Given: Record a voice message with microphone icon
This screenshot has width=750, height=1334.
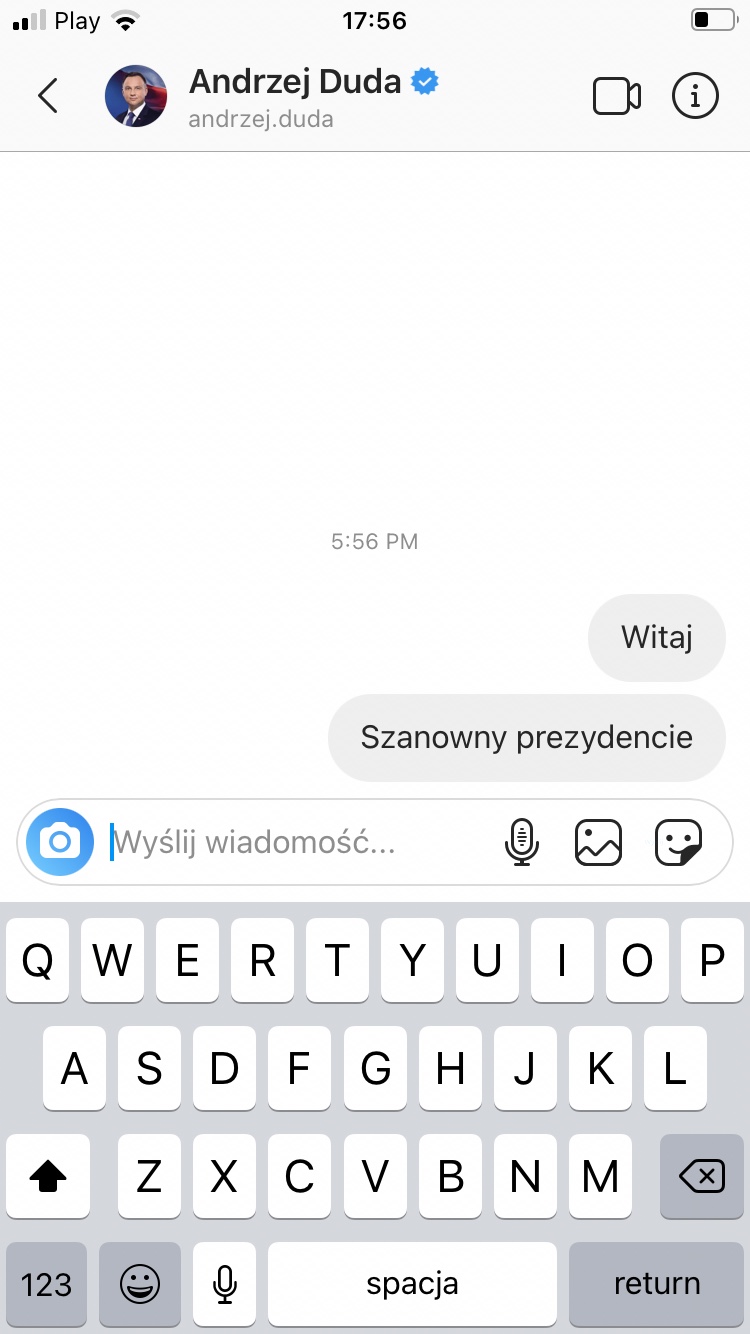Looking at the screenshot, I should pyautogui.click(x=521, y=842).
